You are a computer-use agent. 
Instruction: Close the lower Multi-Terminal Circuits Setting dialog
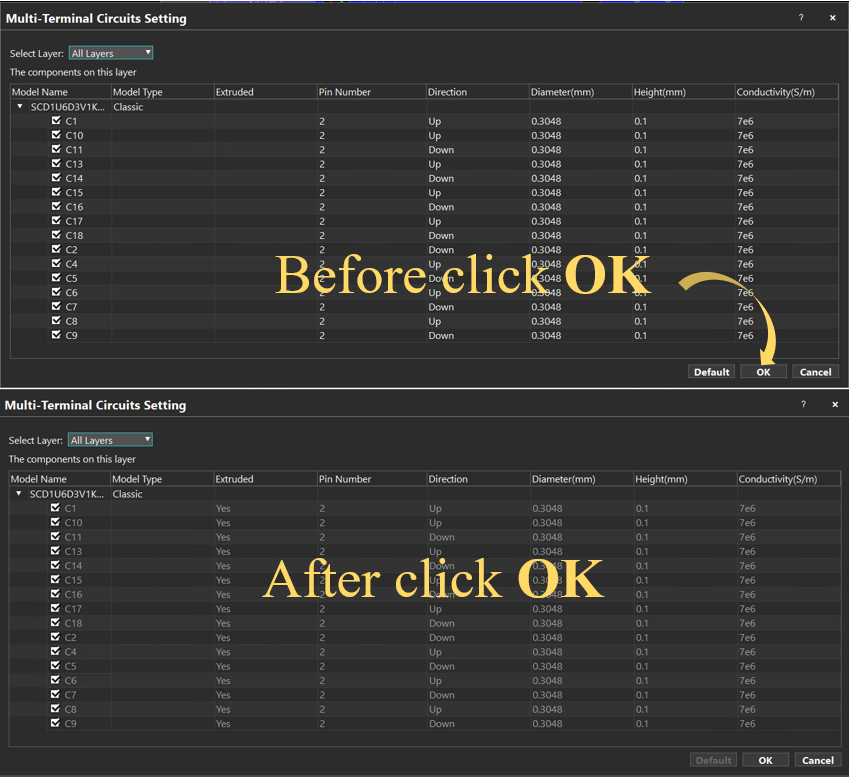pos(835,404)
